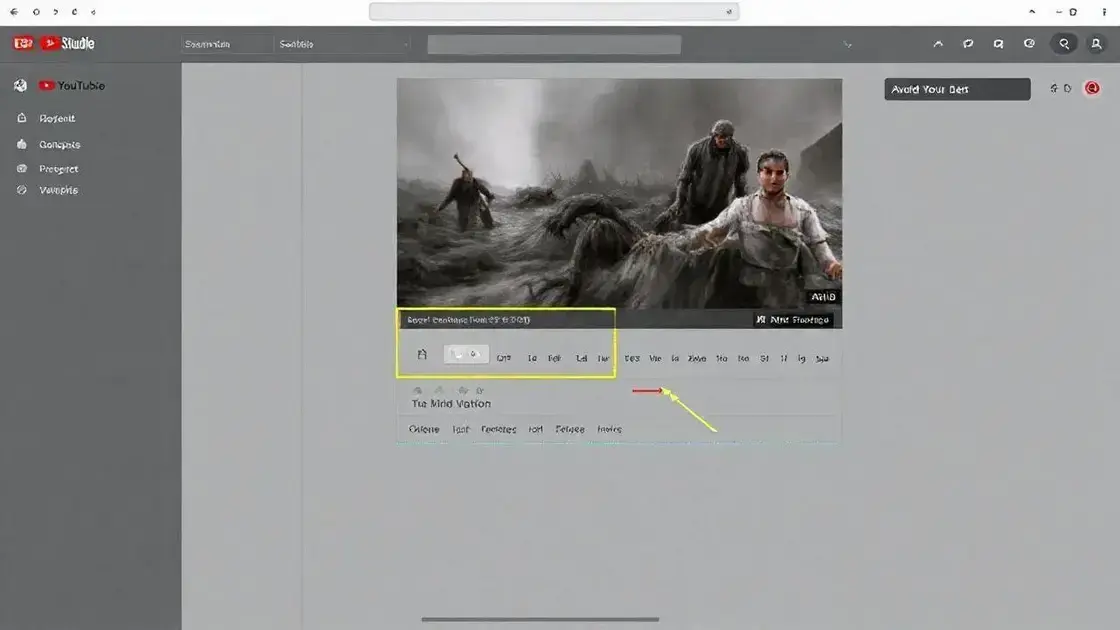Select the Zwe item in the toolbar row
The height and width of the screenshot is (630, 1120).
pos(696,359)
